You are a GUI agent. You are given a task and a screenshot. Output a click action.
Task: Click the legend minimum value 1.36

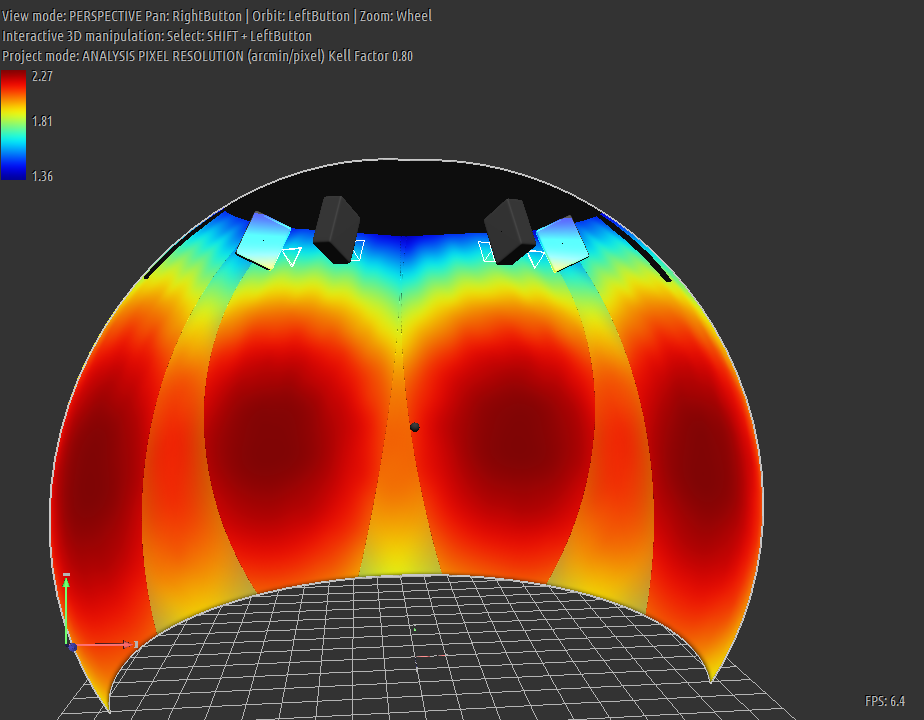coord(42,176)
